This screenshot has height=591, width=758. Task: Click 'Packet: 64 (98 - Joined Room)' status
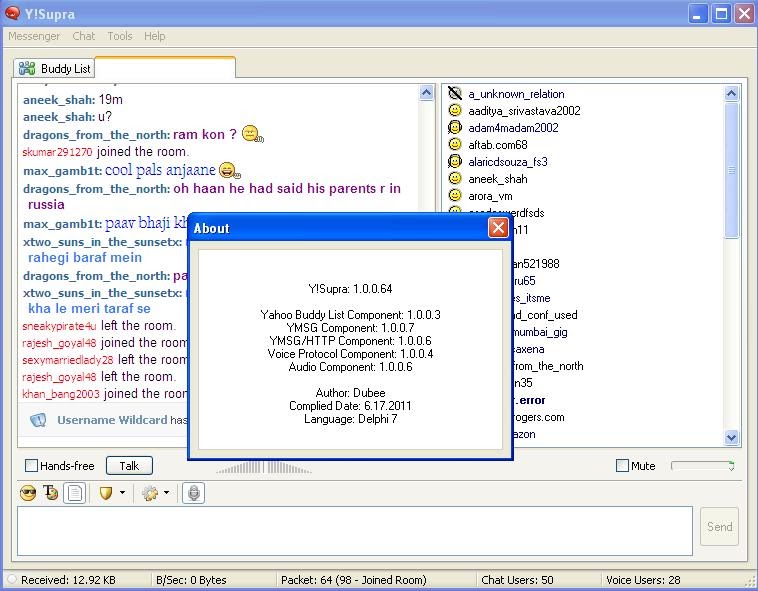point(354,580)
